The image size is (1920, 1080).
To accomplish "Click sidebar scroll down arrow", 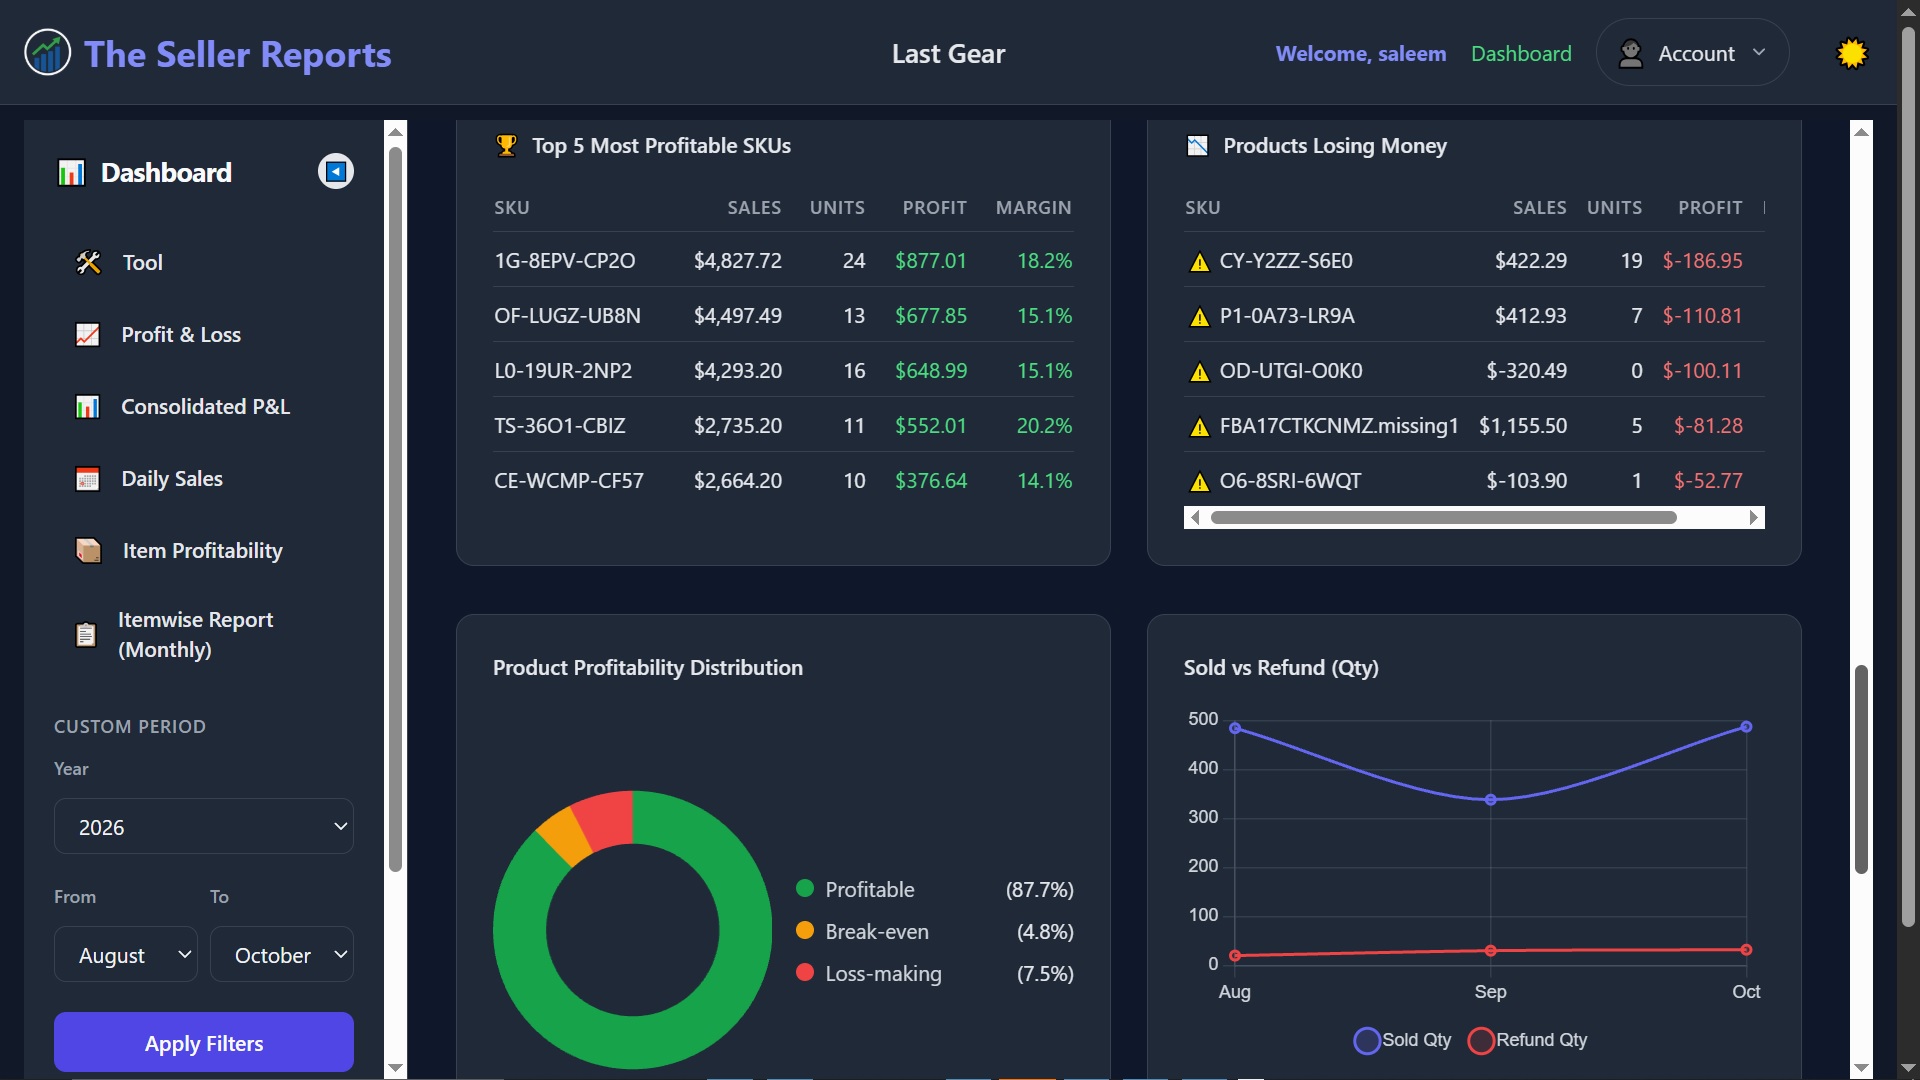I will [395, 1067].
